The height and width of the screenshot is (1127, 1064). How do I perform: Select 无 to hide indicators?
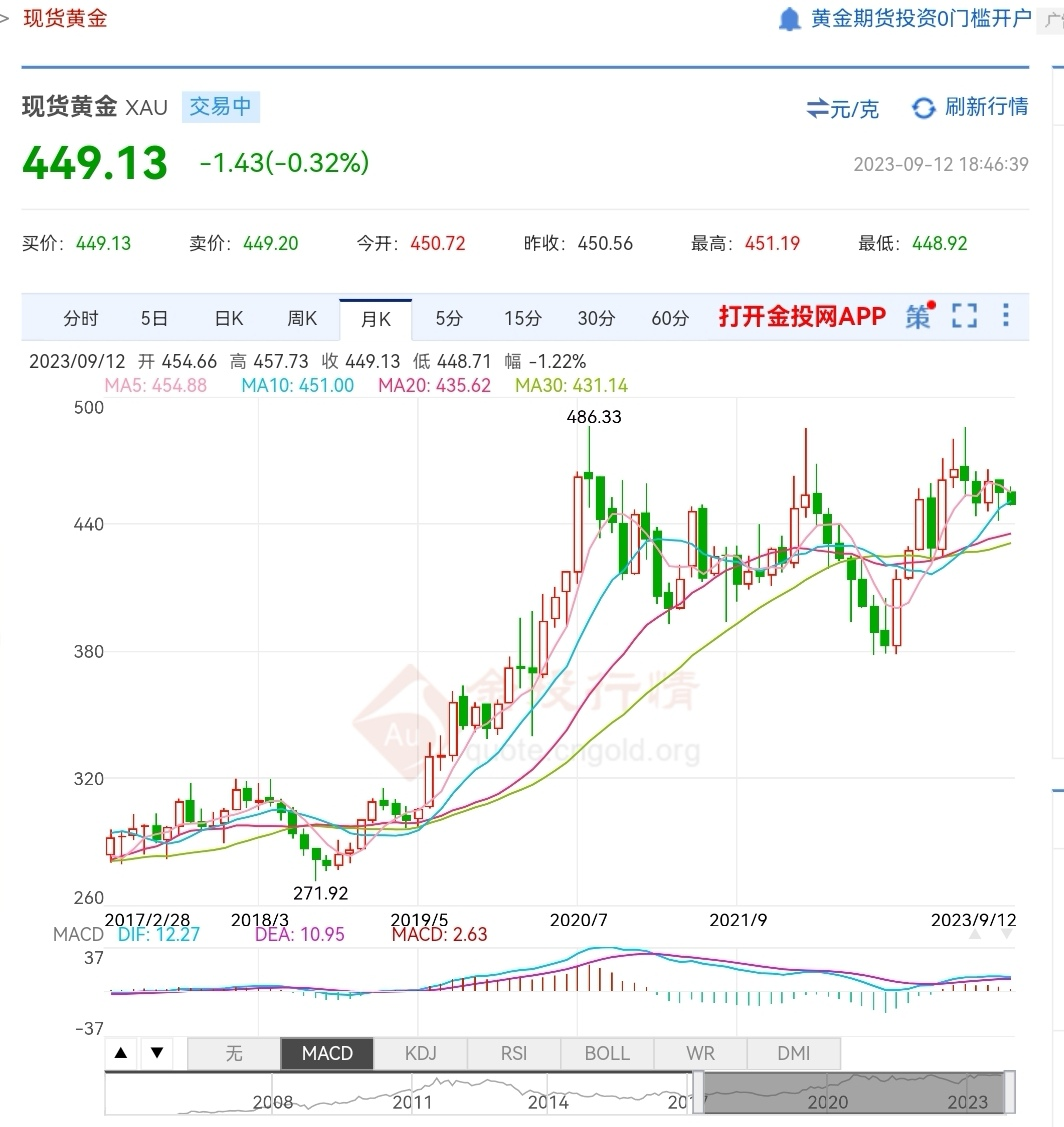[x=234, y=1053]
